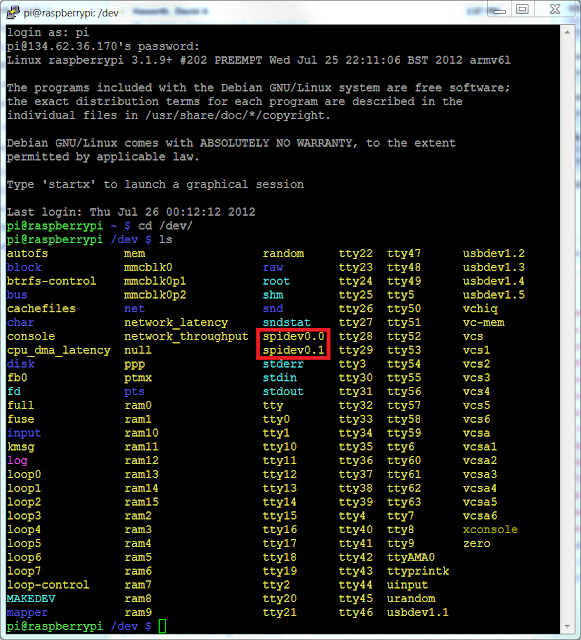Click the 'network_throughput' entry
This screenshot has height=640, width=581.
186,336
